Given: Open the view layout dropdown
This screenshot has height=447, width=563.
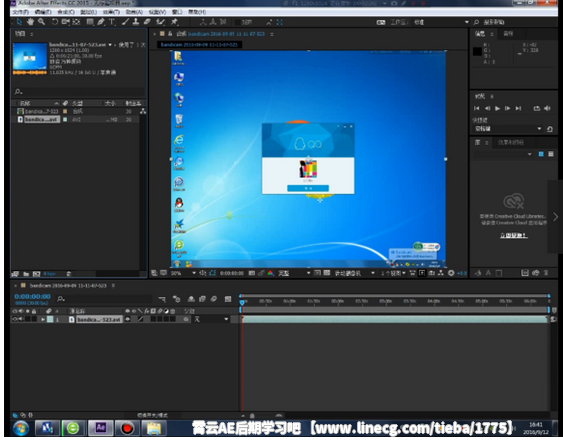Looking at the screenshot, I should pyautogui.click(x=393, y=273).
